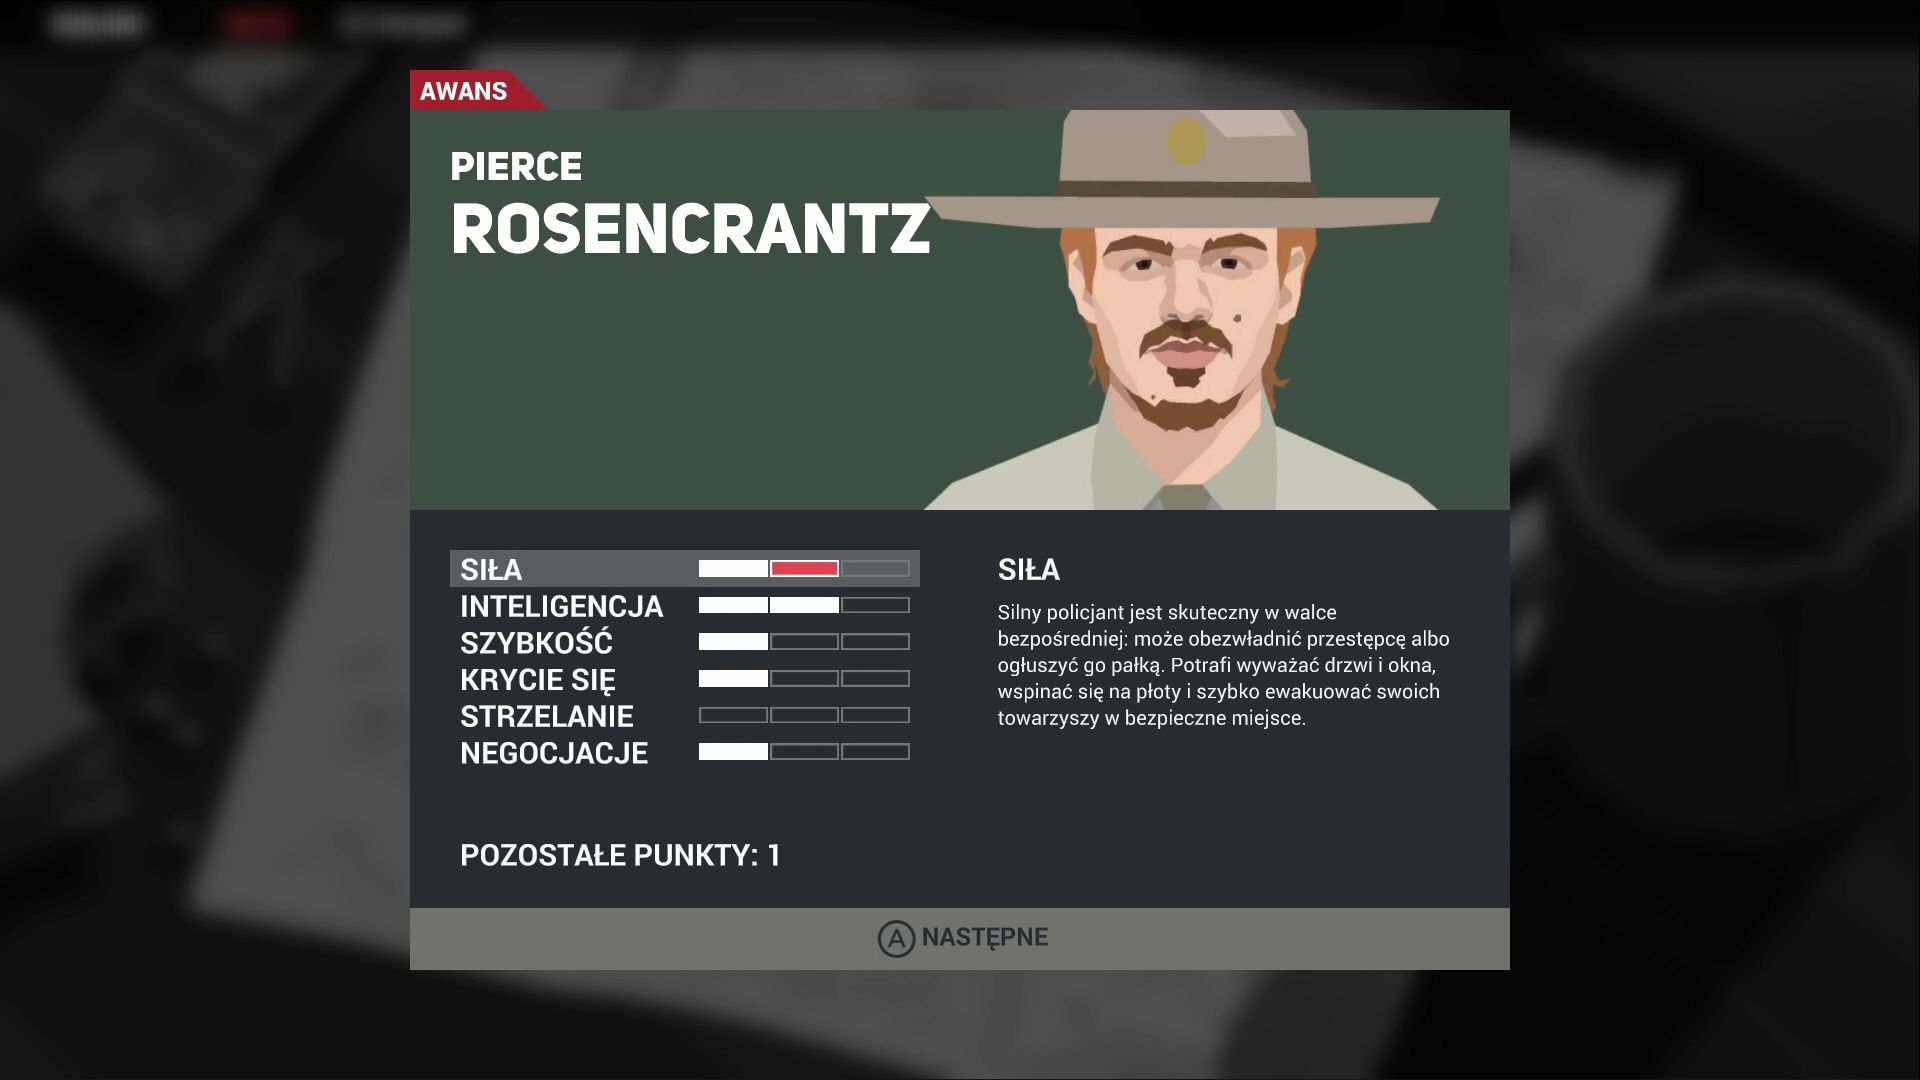This screenshot has width=1920, height=1080.
Task: Select the Strzelanie skill row
Action: 547,716
